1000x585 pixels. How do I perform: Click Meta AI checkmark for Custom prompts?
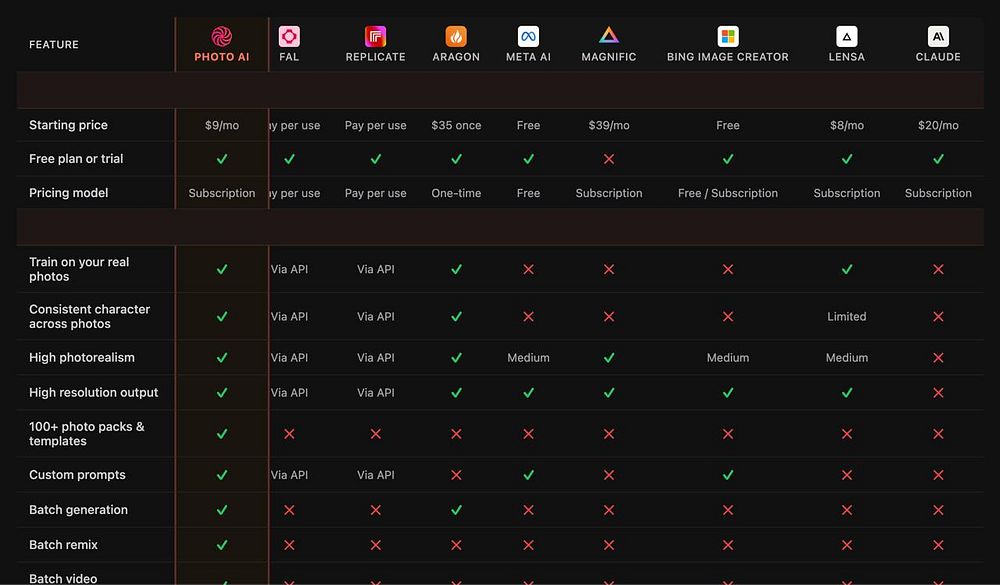pyautogui.click(x=528, y=475)
